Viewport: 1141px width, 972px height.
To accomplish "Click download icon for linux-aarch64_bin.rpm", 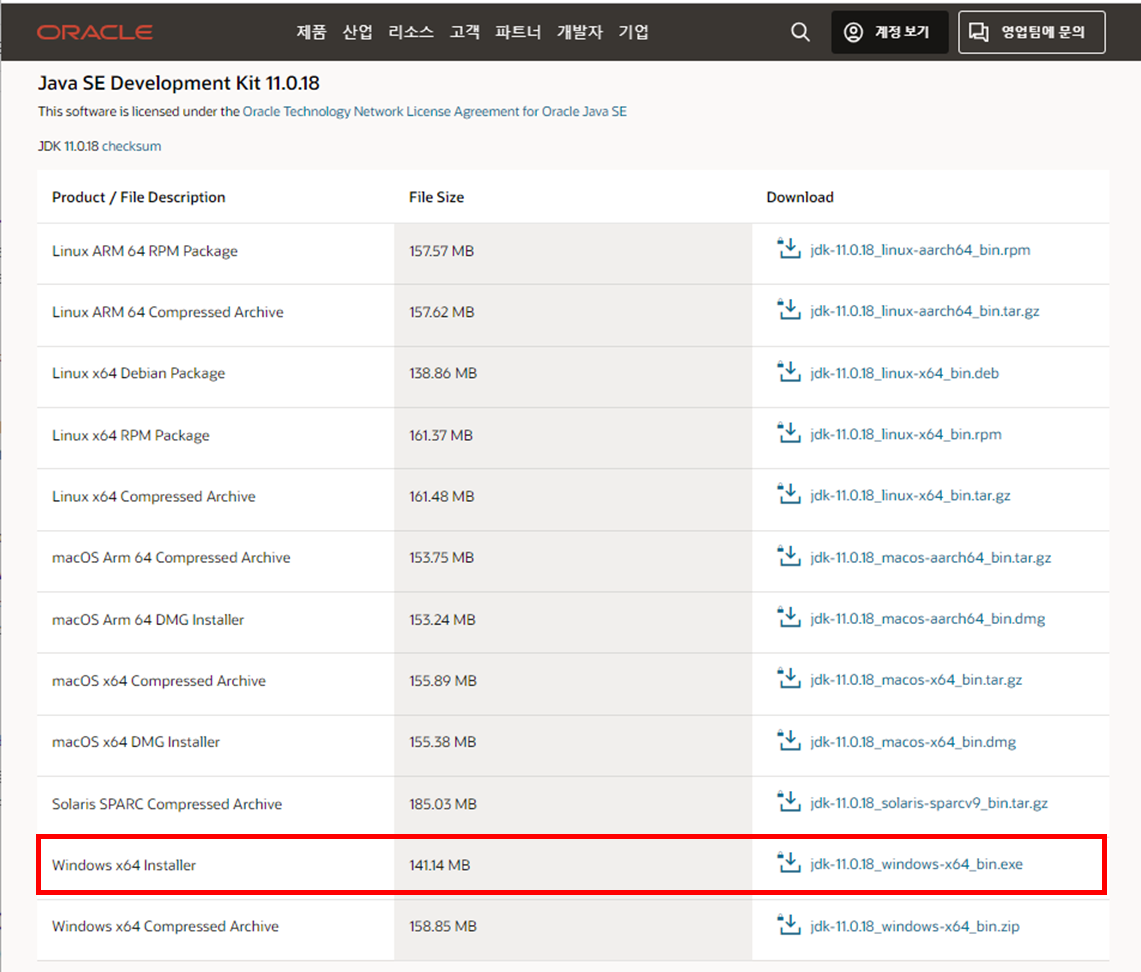I will [x=789, y=248].
